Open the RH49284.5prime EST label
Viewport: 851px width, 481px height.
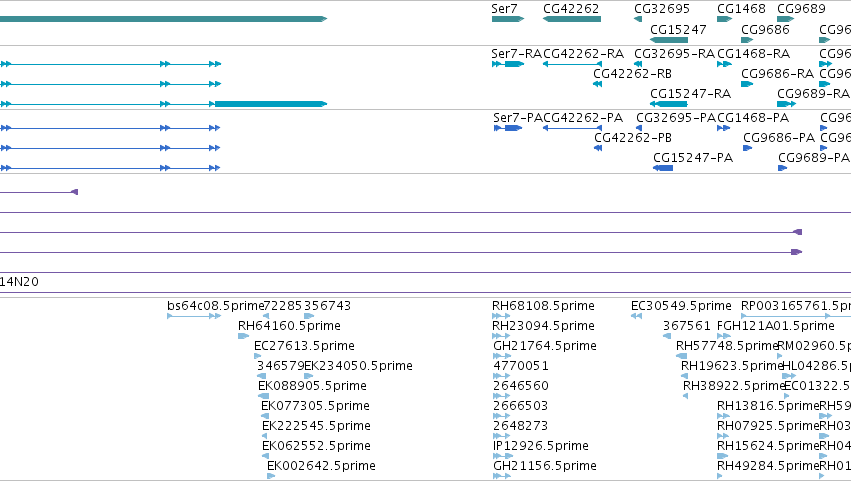[x=768, y=466]
